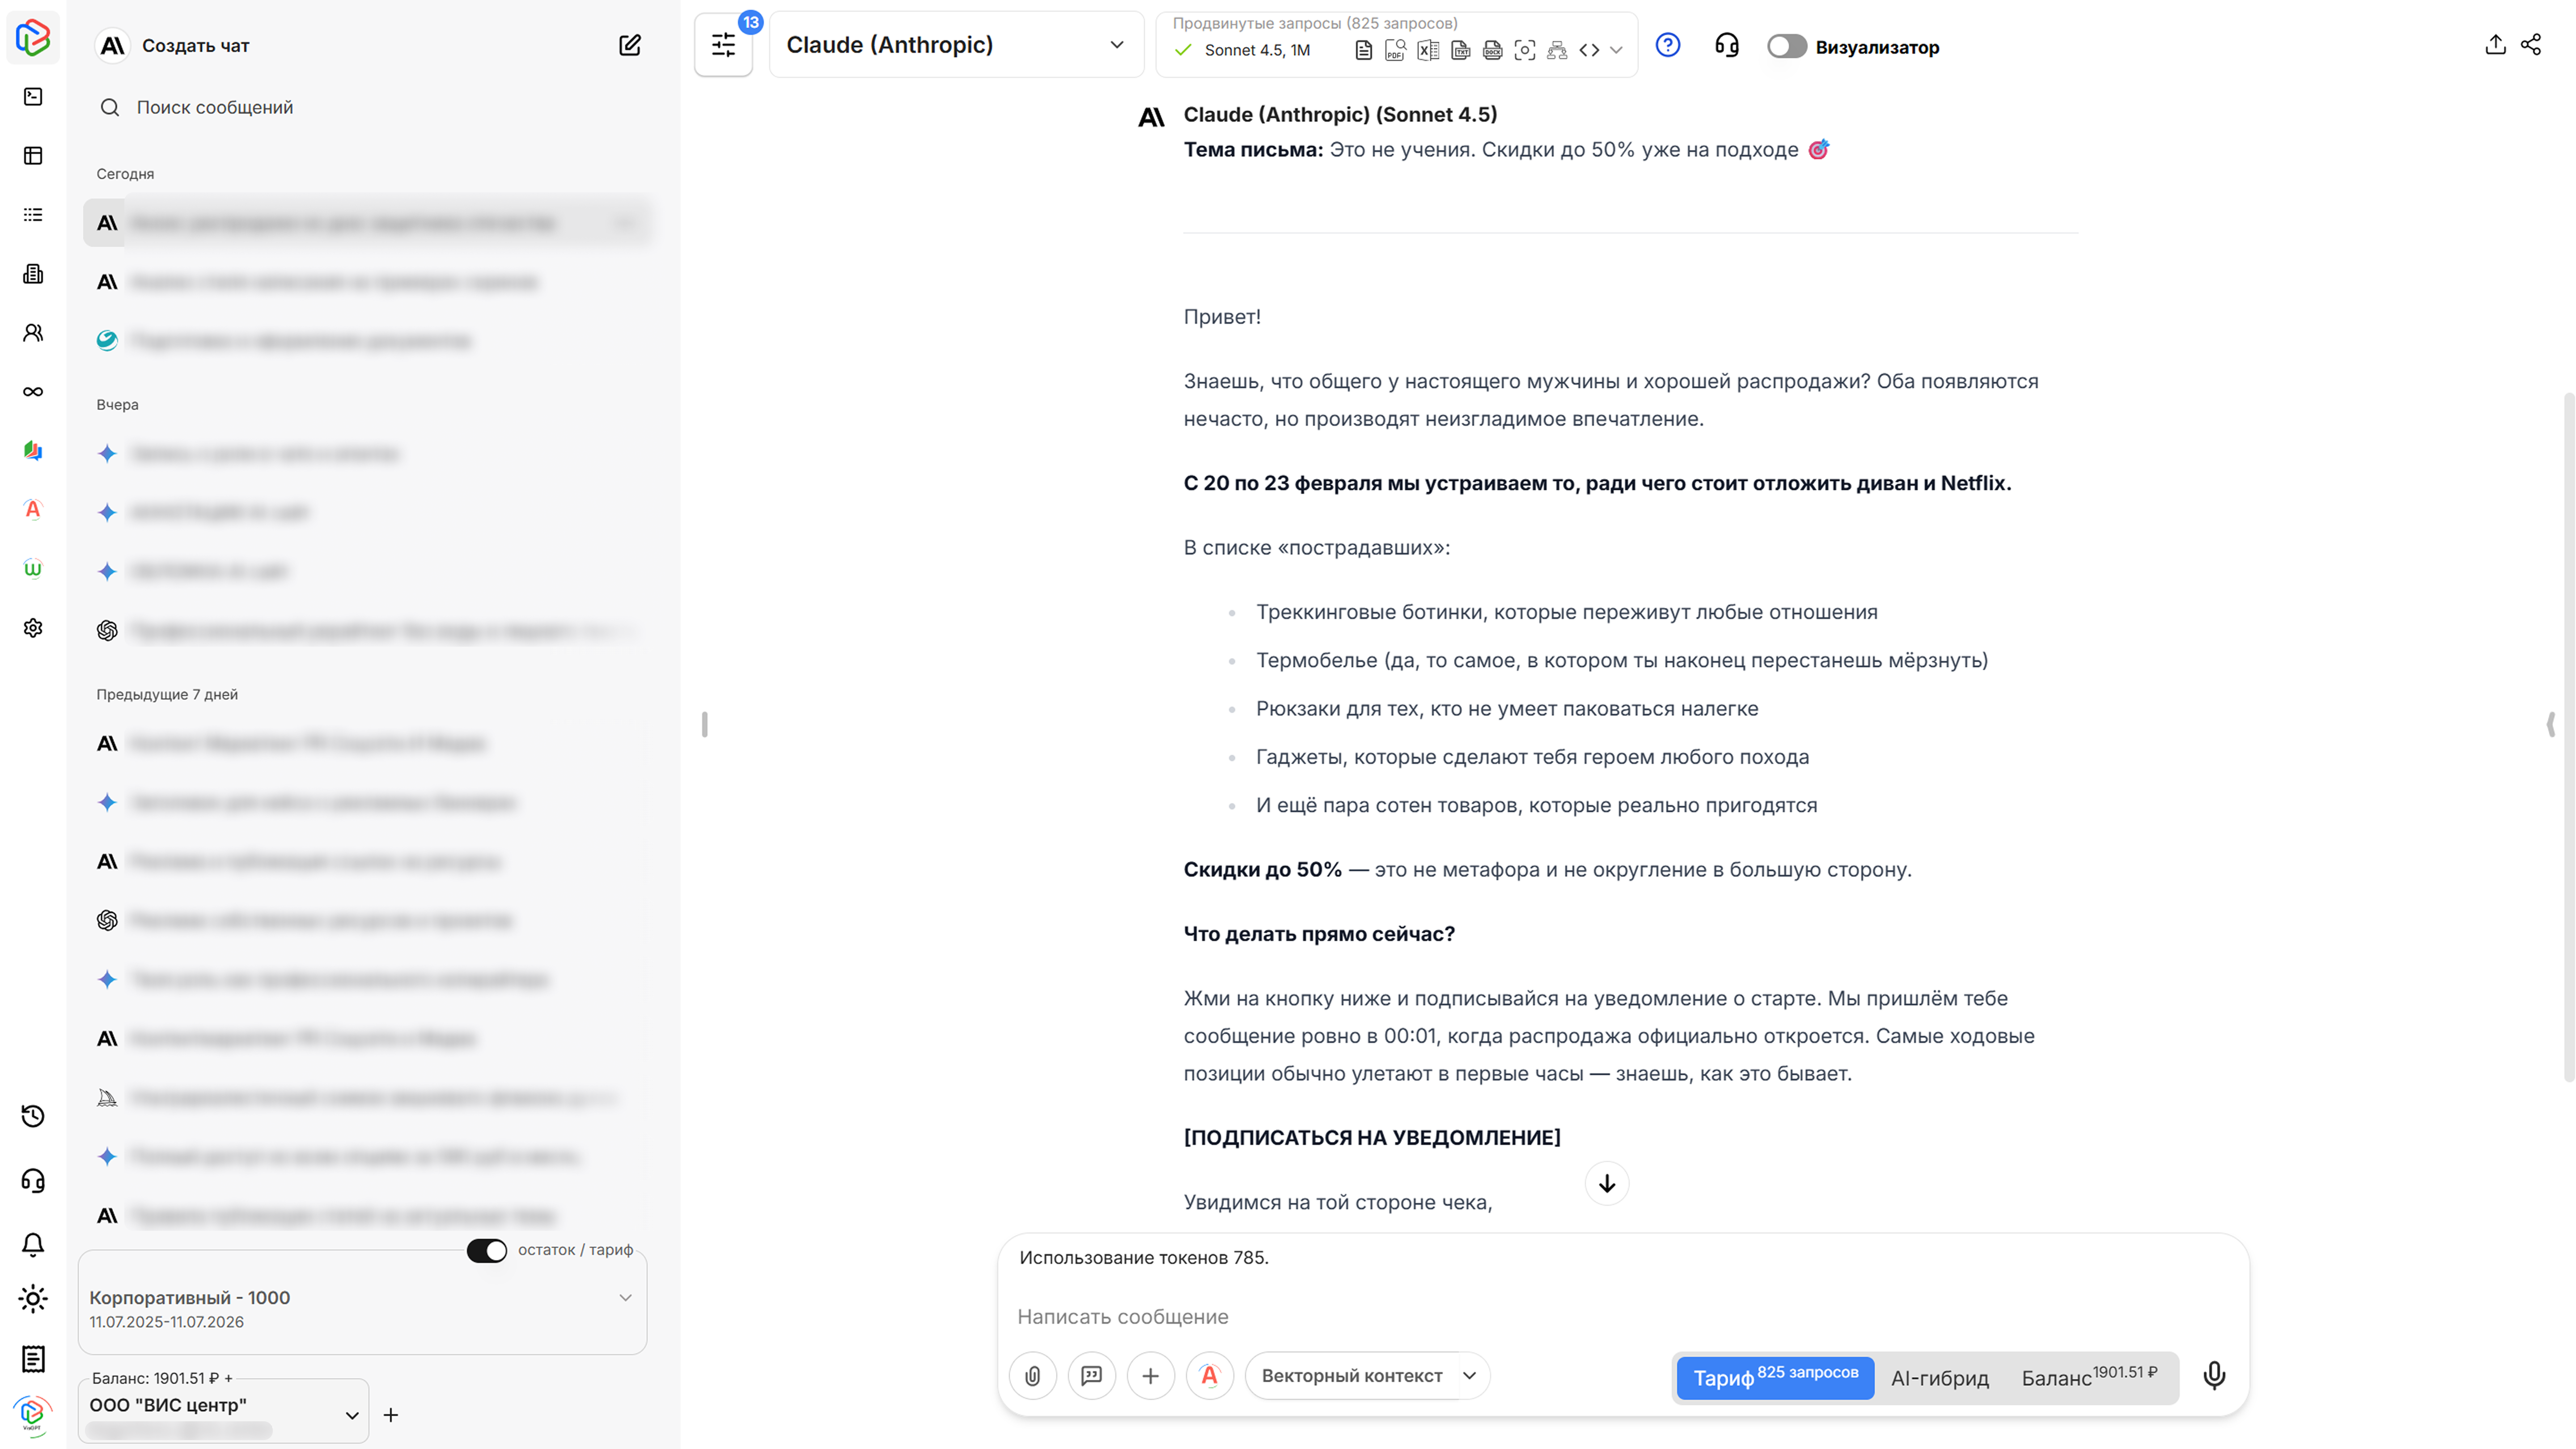Open the notifications bell in the sidebar

click(33, 1244)
